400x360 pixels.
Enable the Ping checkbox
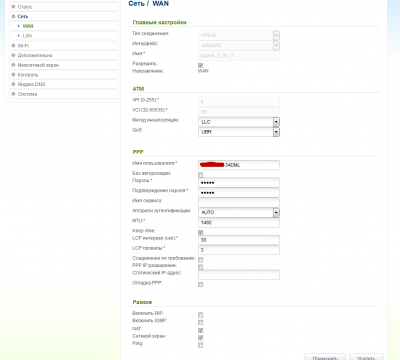pyautogui.click(x=201, y=345)
